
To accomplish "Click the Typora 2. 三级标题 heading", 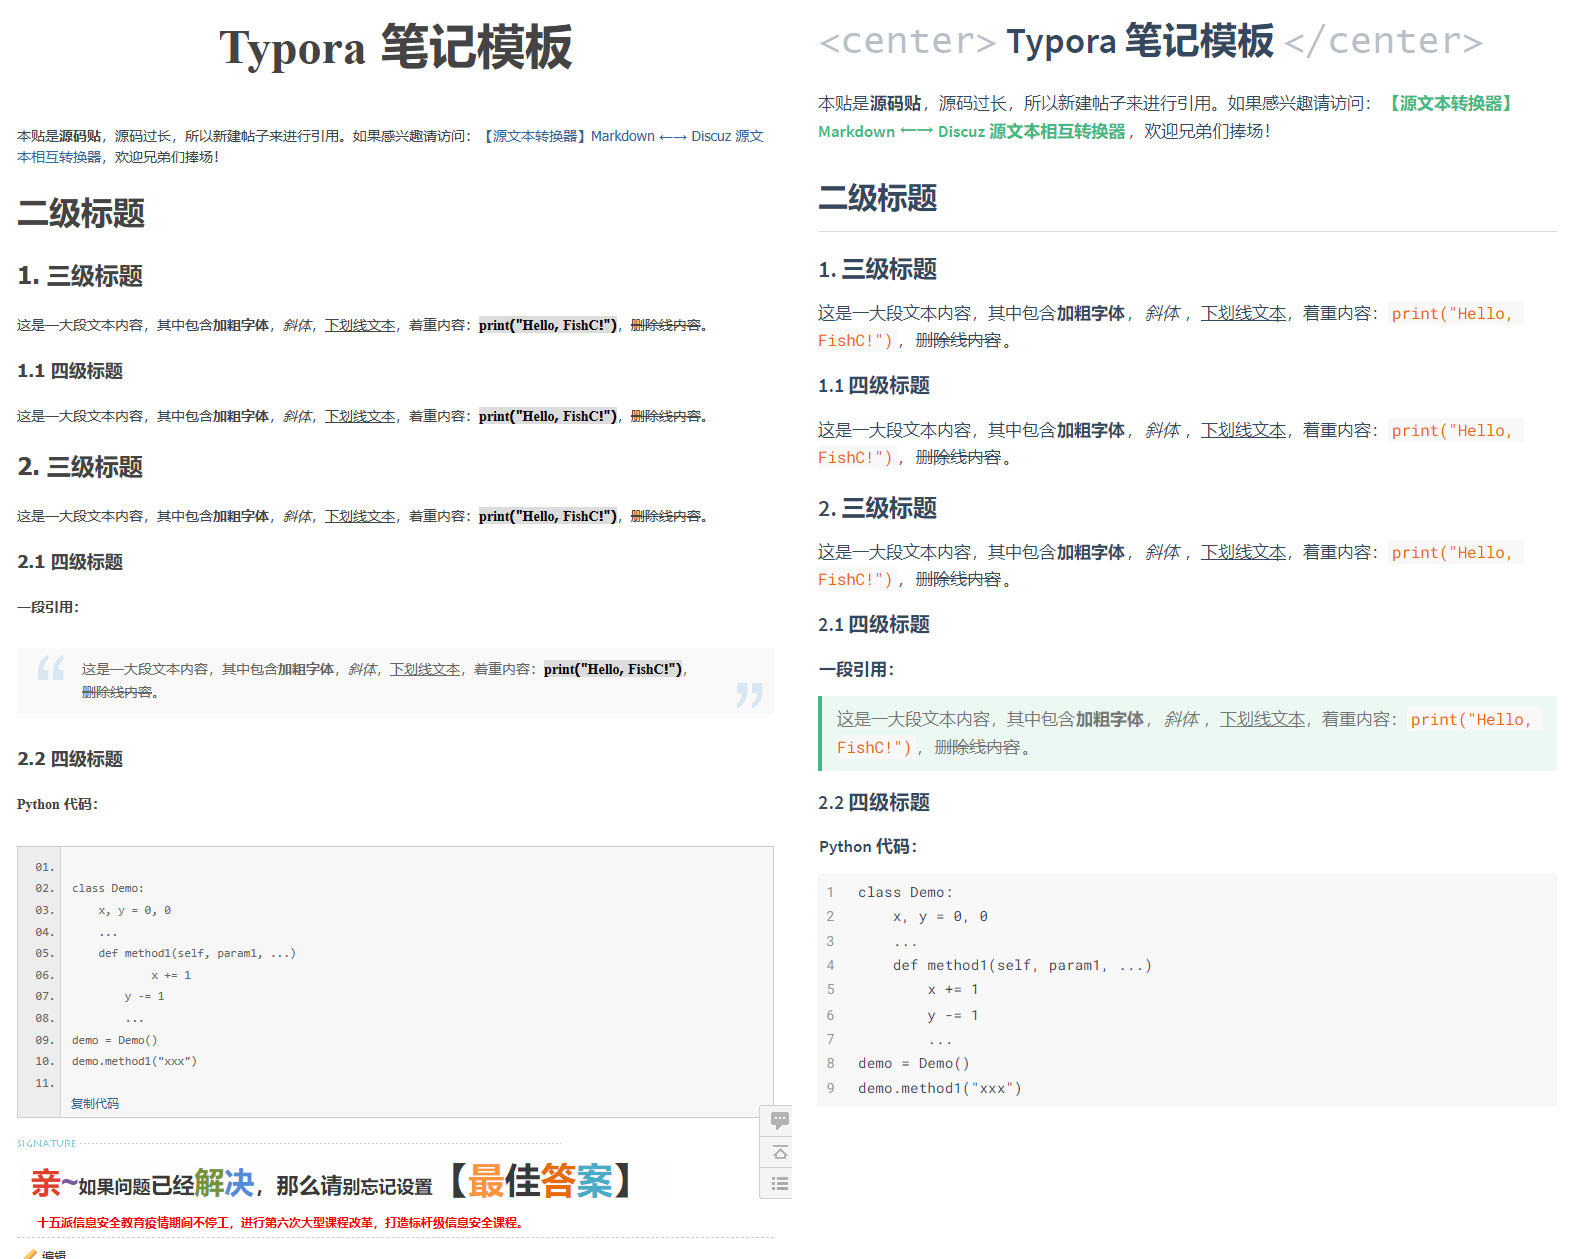I will pos(877,508).
